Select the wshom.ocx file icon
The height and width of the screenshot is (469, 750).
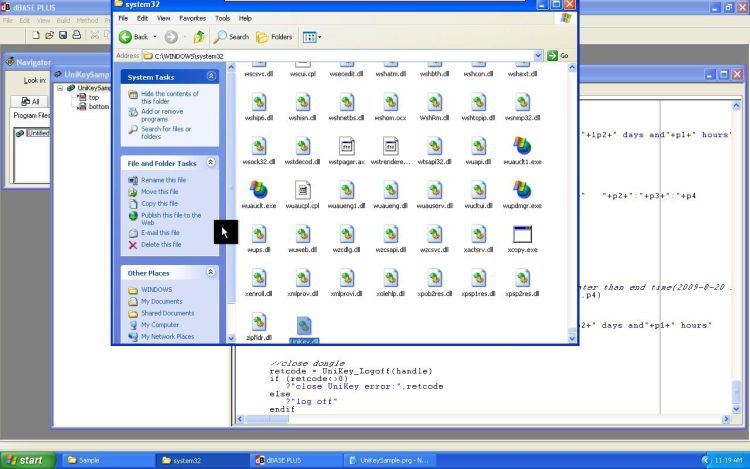click(391, 102)
